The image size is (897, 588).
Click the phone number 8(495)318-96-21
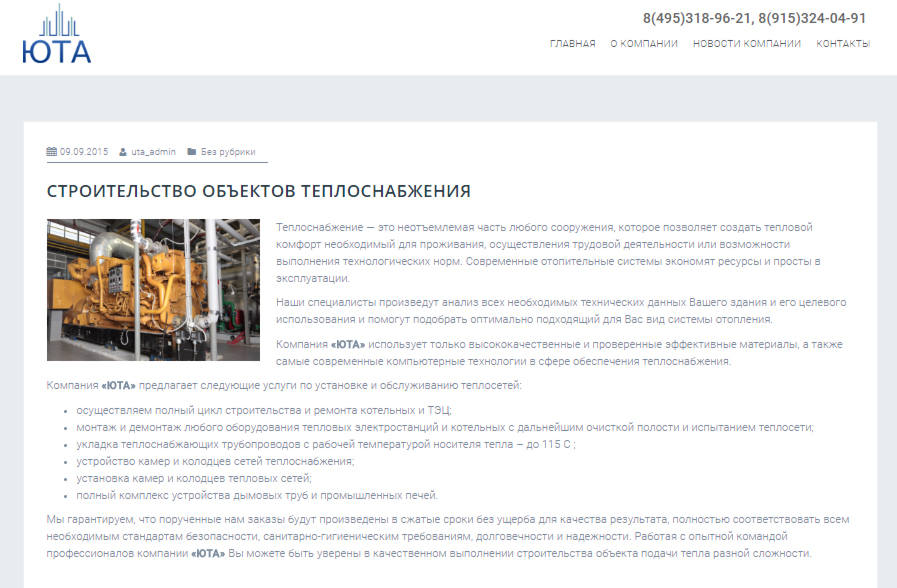click(x=697, y=18)
